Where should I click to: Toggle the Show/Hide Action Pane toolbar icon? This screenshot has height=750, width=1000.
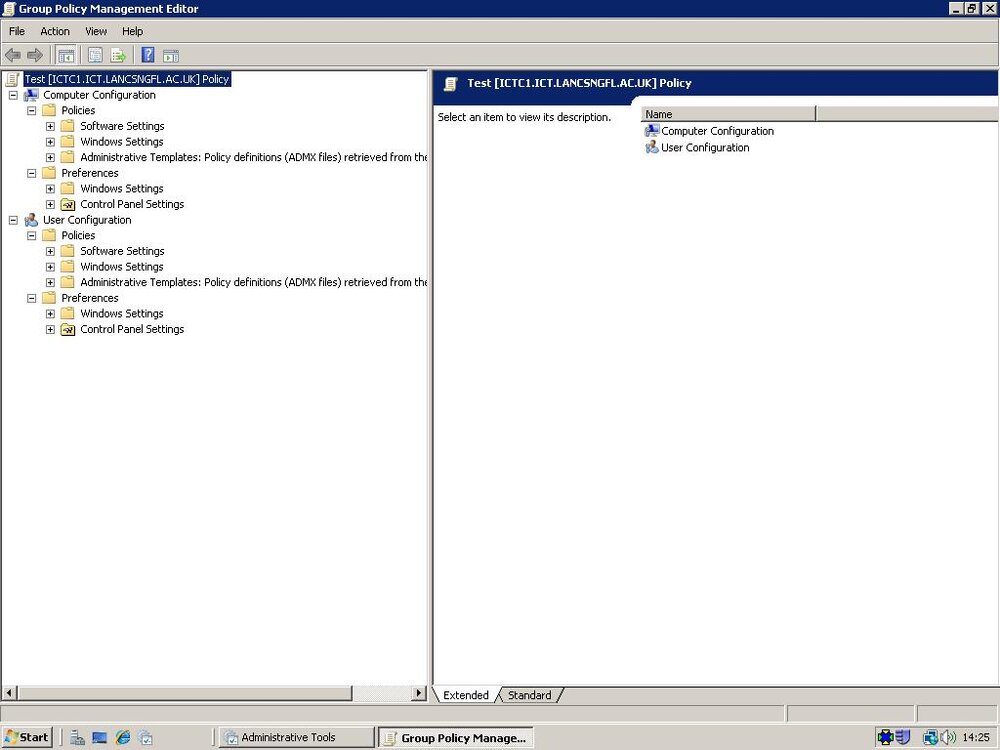point(171,55)
